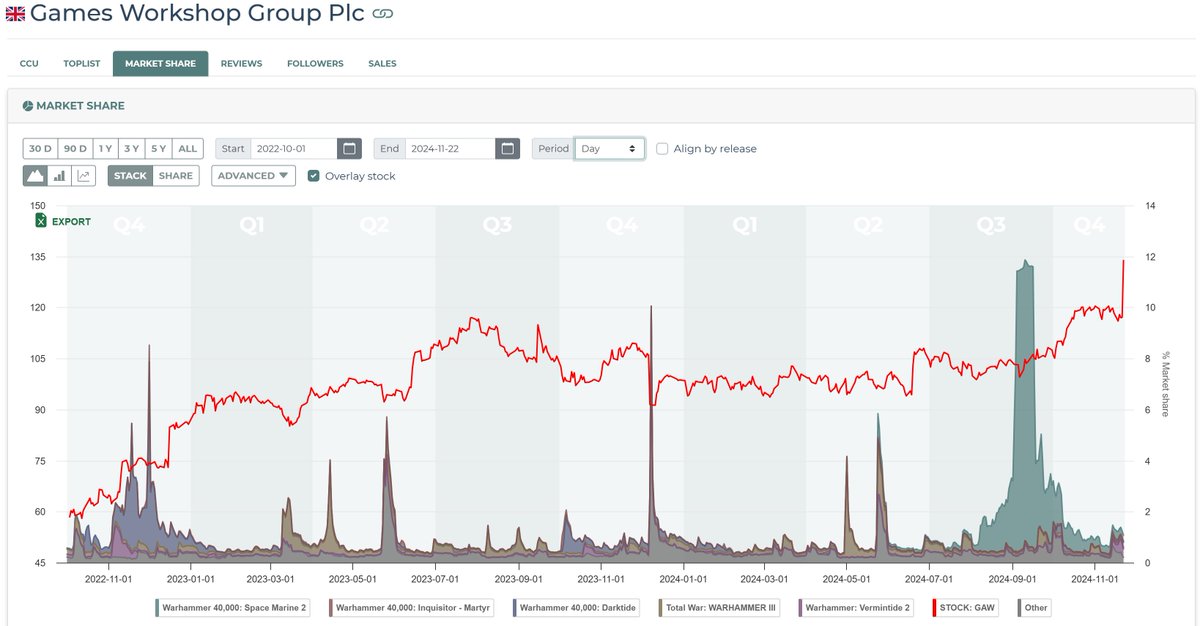Set range to 1 Y

105,148
